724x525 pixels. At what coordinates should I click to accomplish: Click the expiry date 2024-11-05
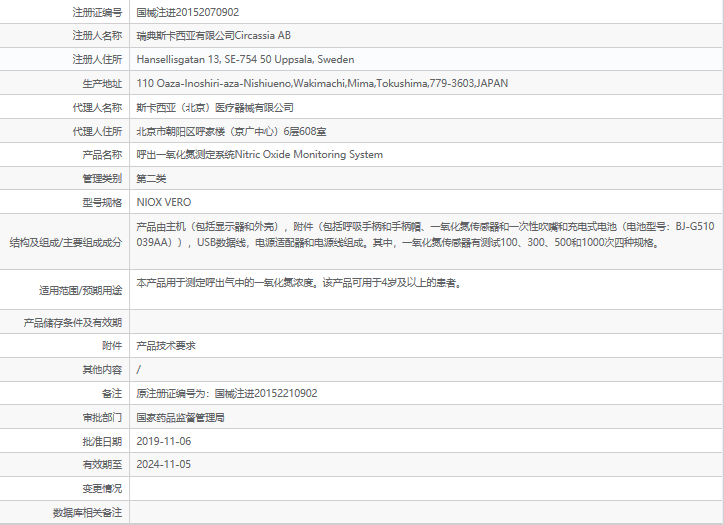click(163, 465)
